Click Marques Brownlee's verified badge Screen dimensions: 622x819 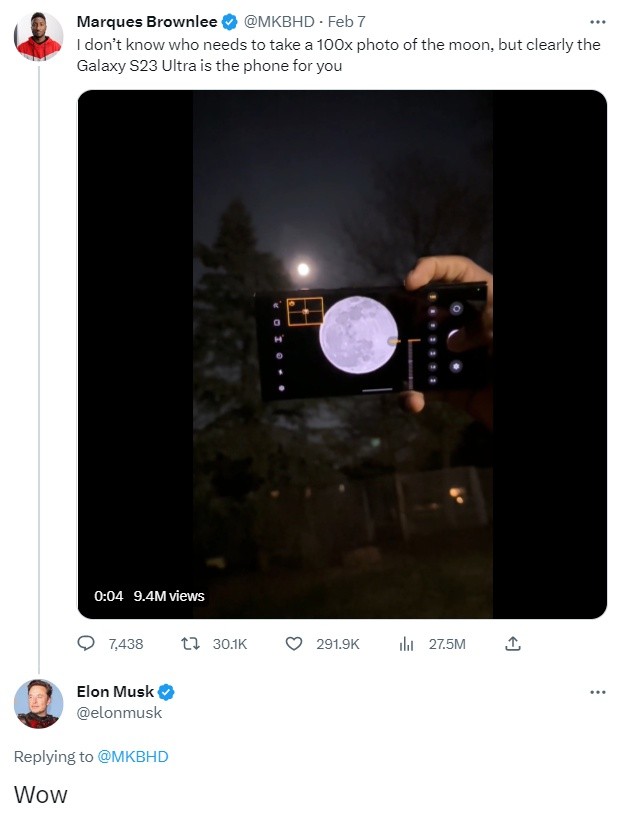click(230, 22)
